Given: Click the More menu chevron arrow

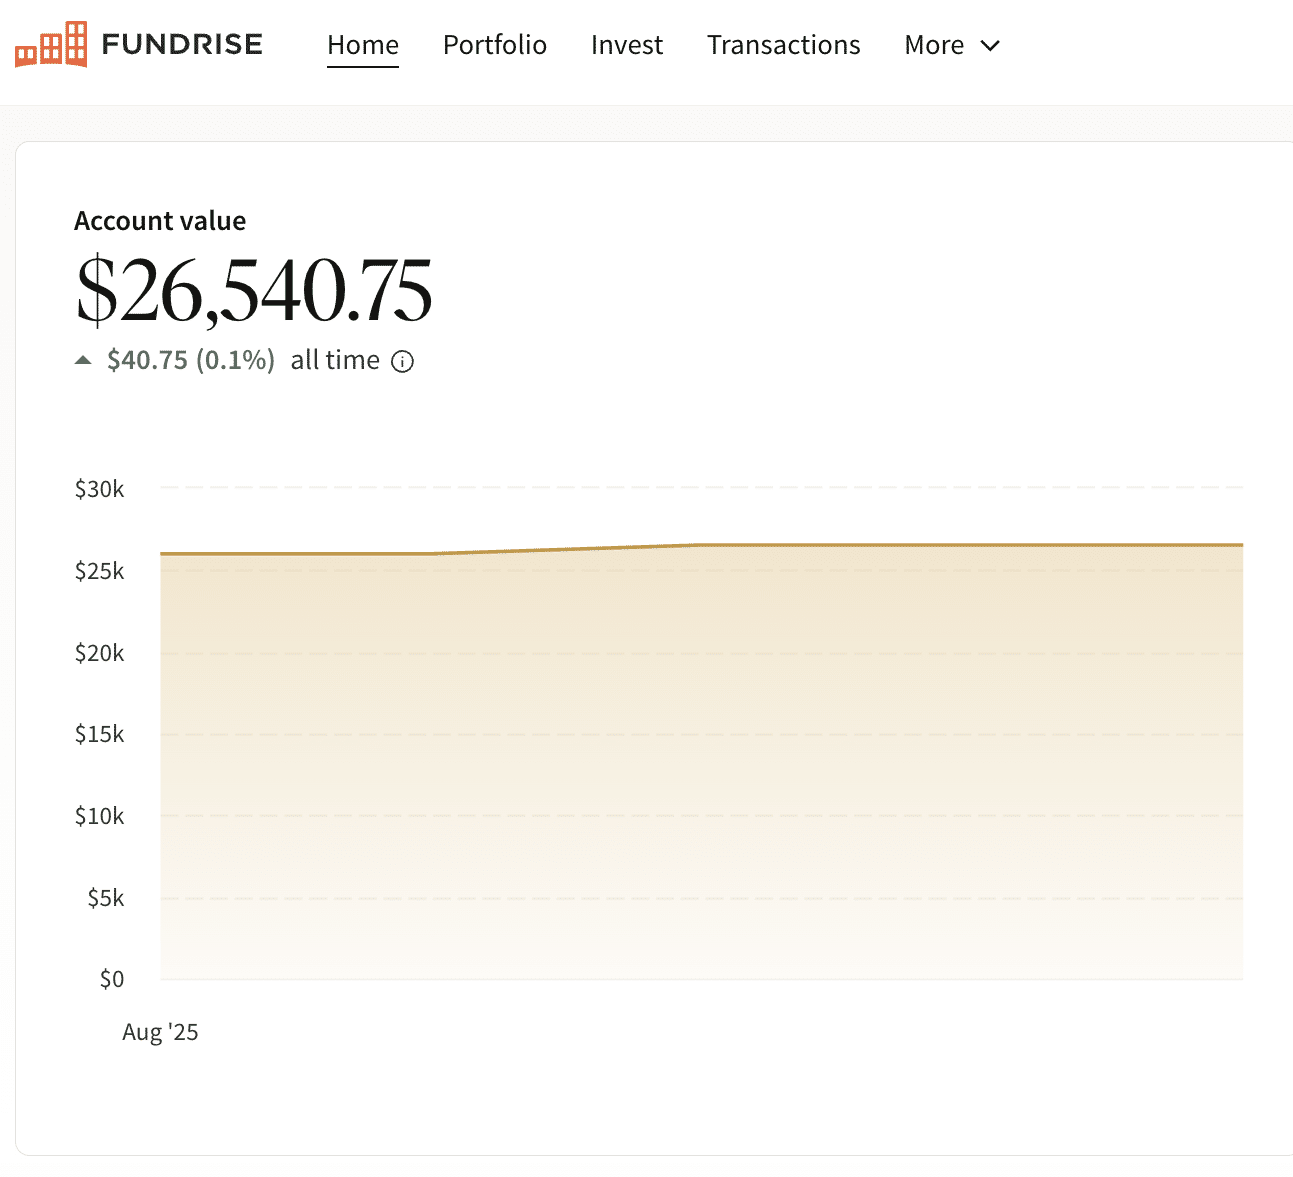Looking at the screenshot, I should (990, 46).
